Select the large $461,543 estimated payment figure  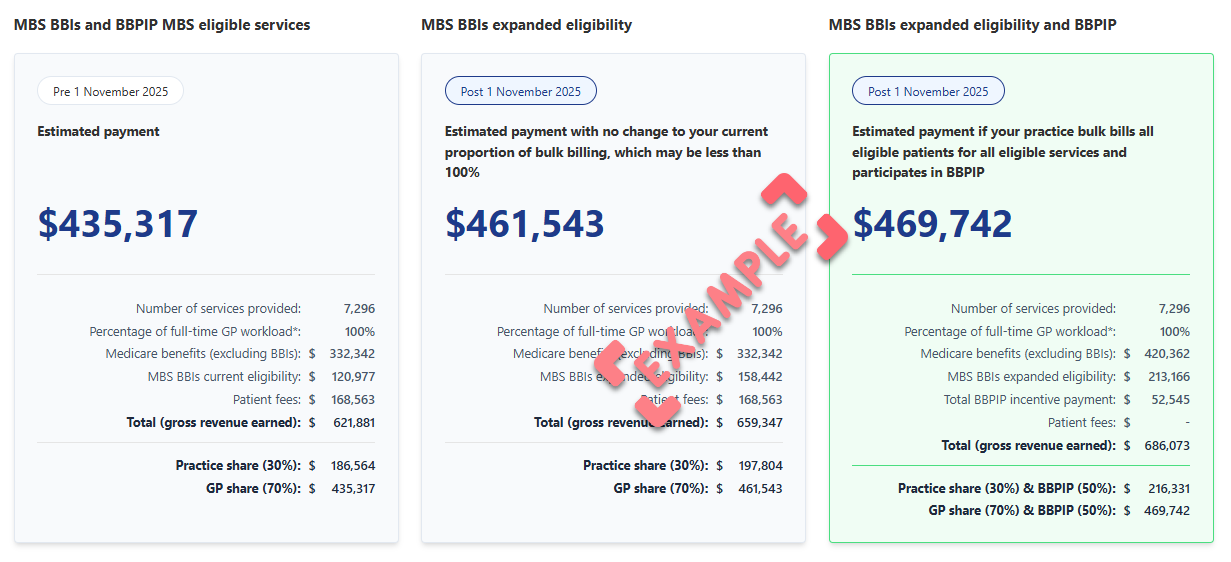tap(525, 223)
